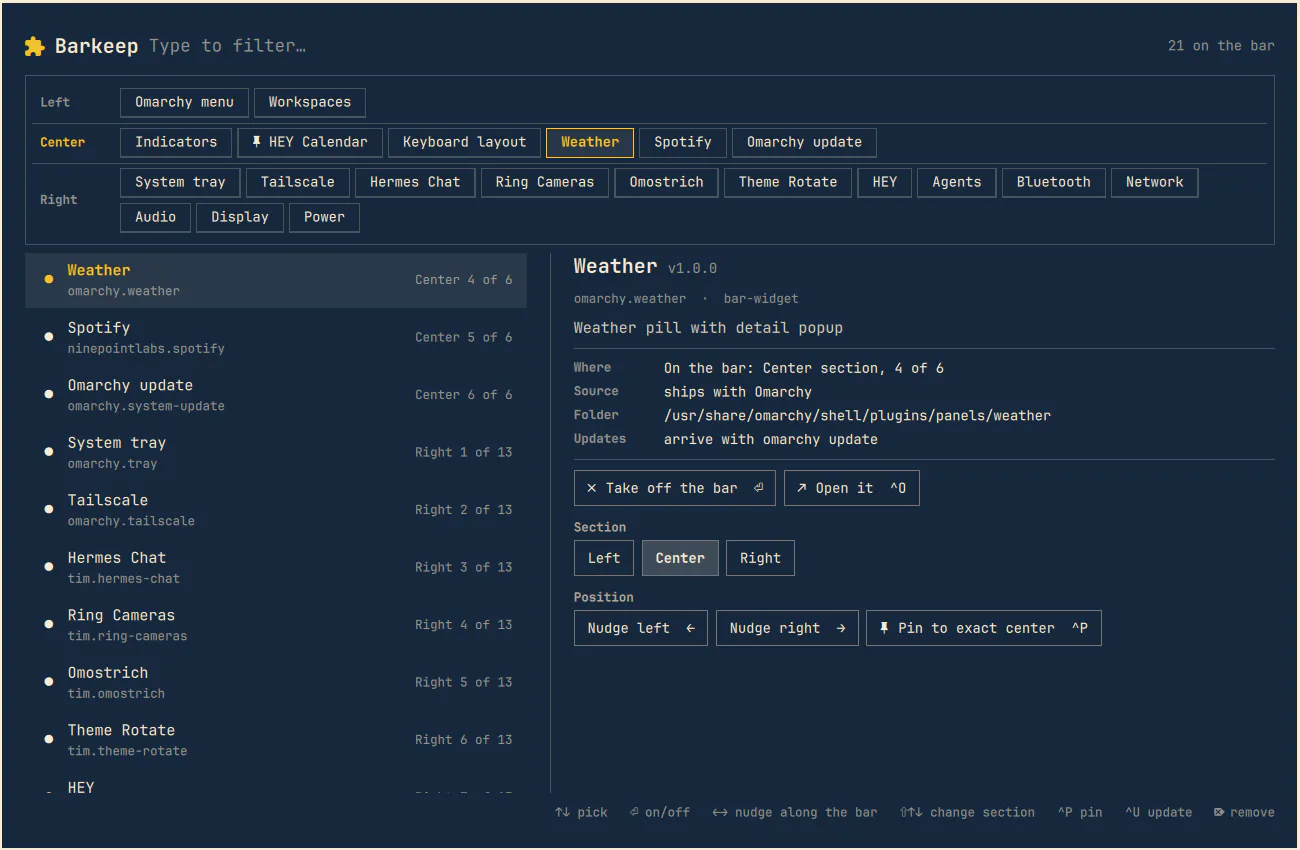Nudge Weather right along the bar
This screenshot has width=1300, height=850.
(787, 628)
